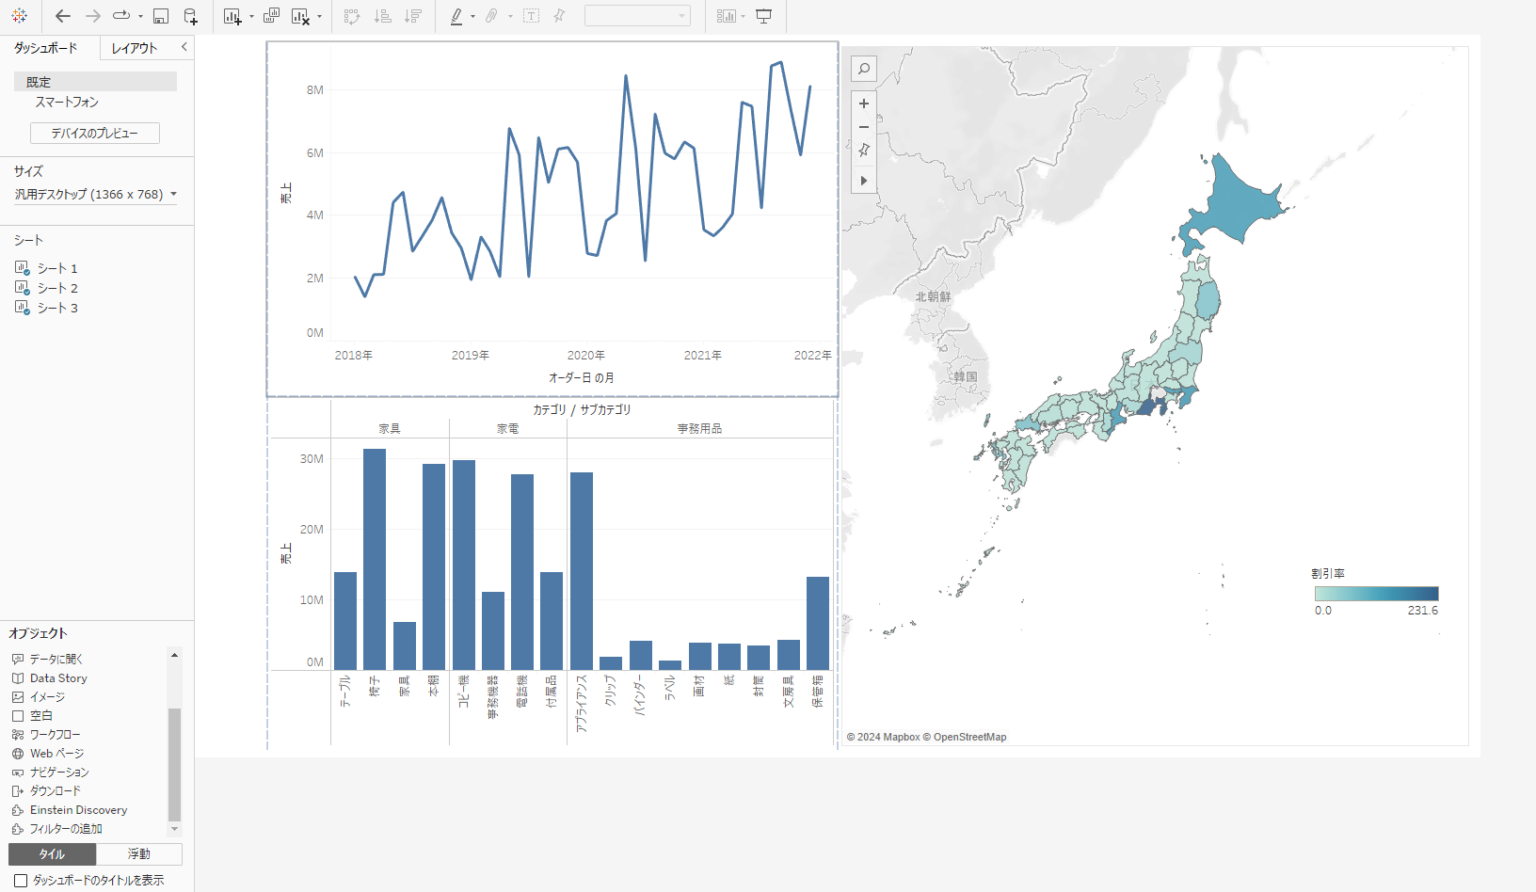Save the workbook
Screen dimensions: 1536x892
tap(160, 15)
